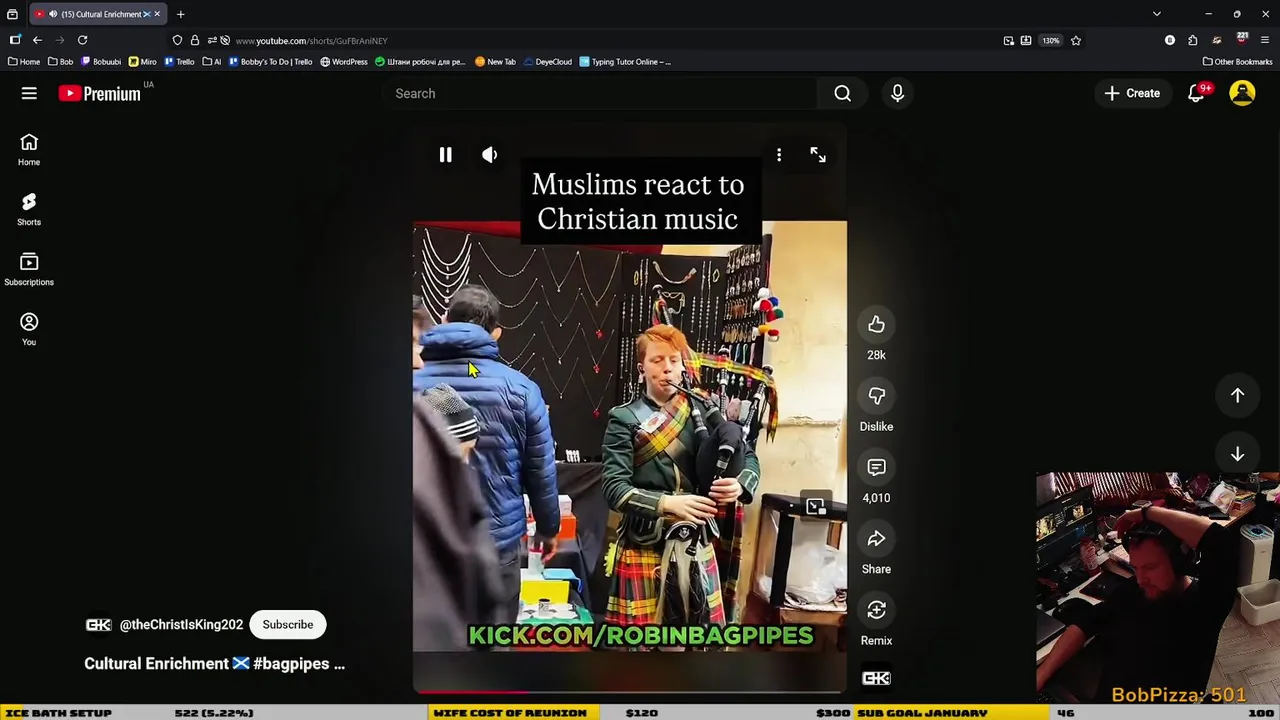Open the channel sound thumbnail below Remix
1280x720 pixels.
(x=876, y=678)
